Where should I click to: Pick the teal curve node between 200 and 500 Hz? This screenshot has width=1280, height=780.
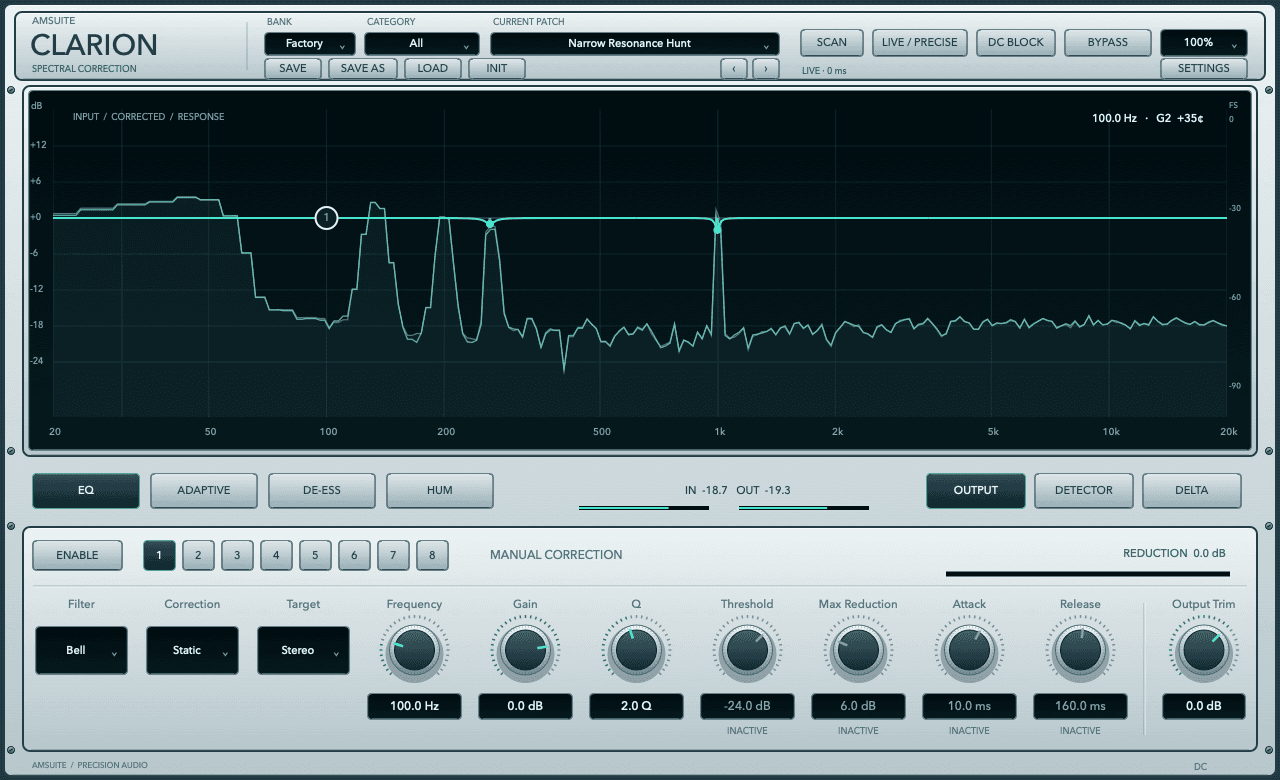490,224
